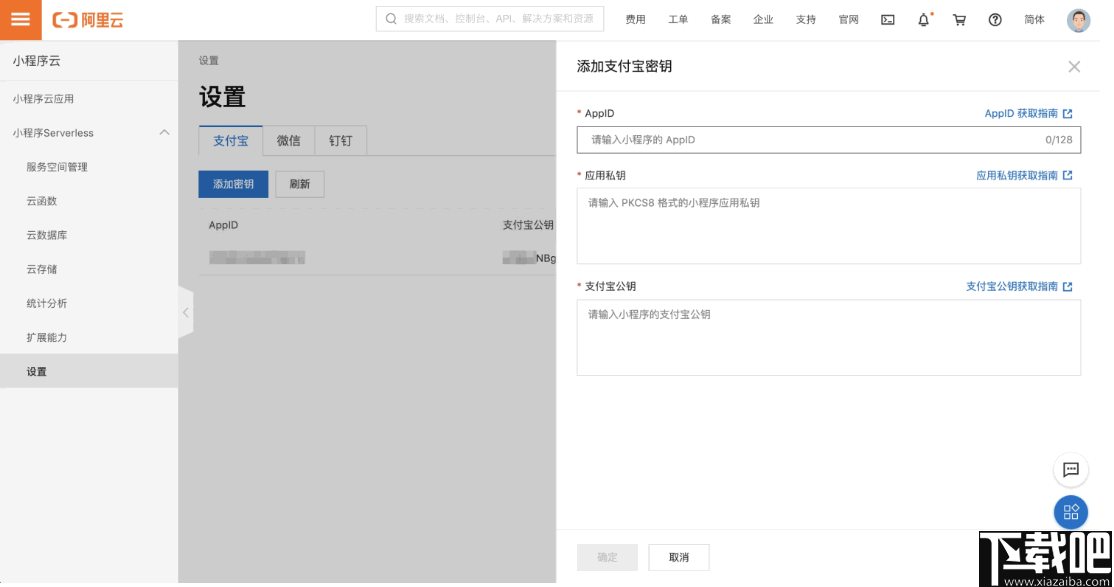Open the help (?) icon
This screenshot has width=1114, height=587.
995,19
